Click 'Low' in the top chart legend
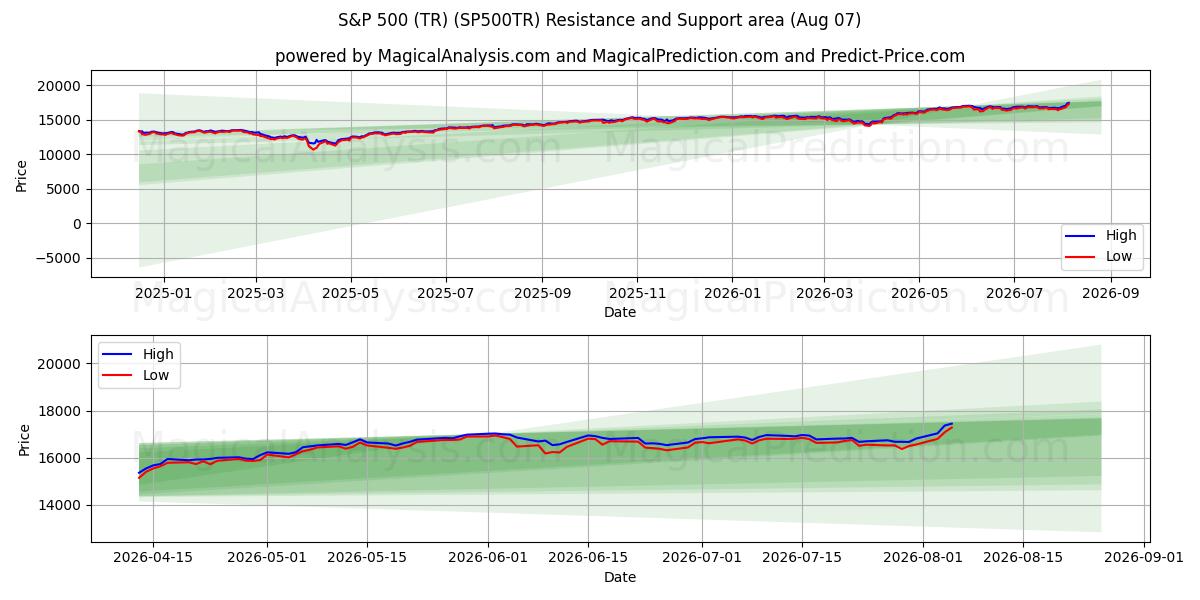This screenshot has height=600, width=1200. pyautogui.click(x=1119, y=256)
